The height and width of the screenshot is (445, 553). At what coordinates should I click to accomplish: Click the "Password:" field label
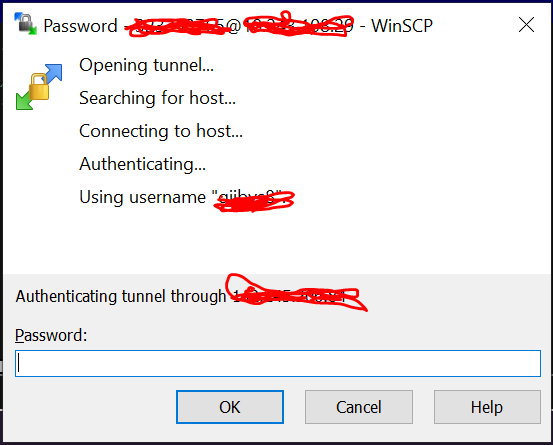pyautogui.click(x=51, y=335)
